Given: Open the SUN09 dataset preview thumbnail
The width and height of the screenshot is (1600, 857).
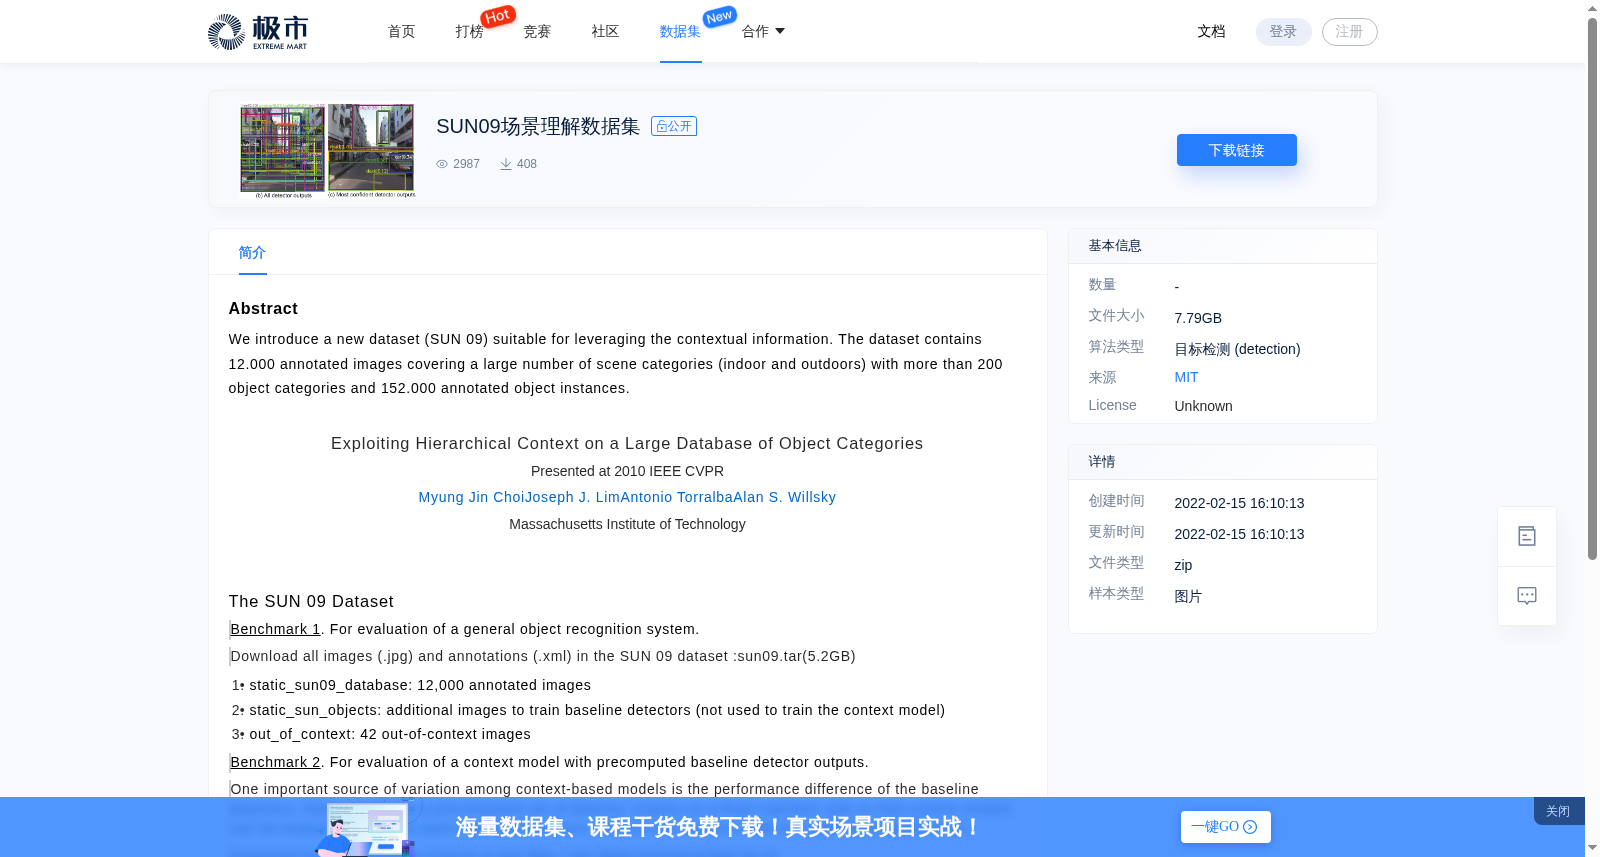Looking at the screenshot, I should click(x=327, y=150).
